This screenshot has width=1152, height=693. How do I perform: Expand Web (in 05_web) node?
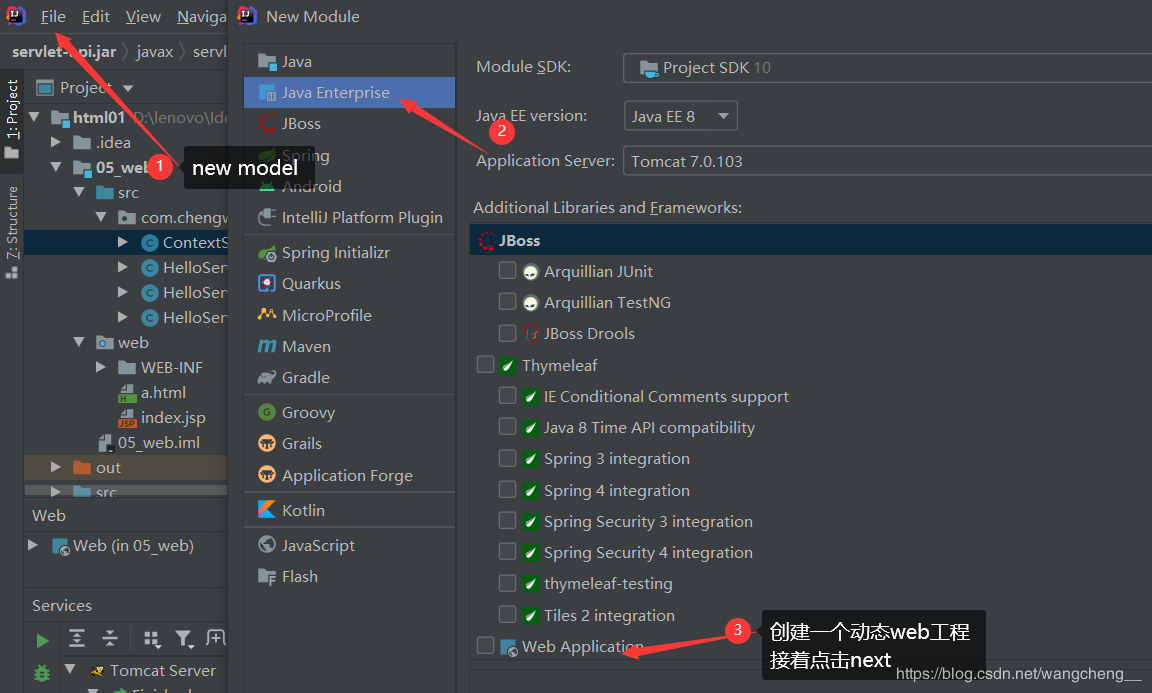coord(33,545)
